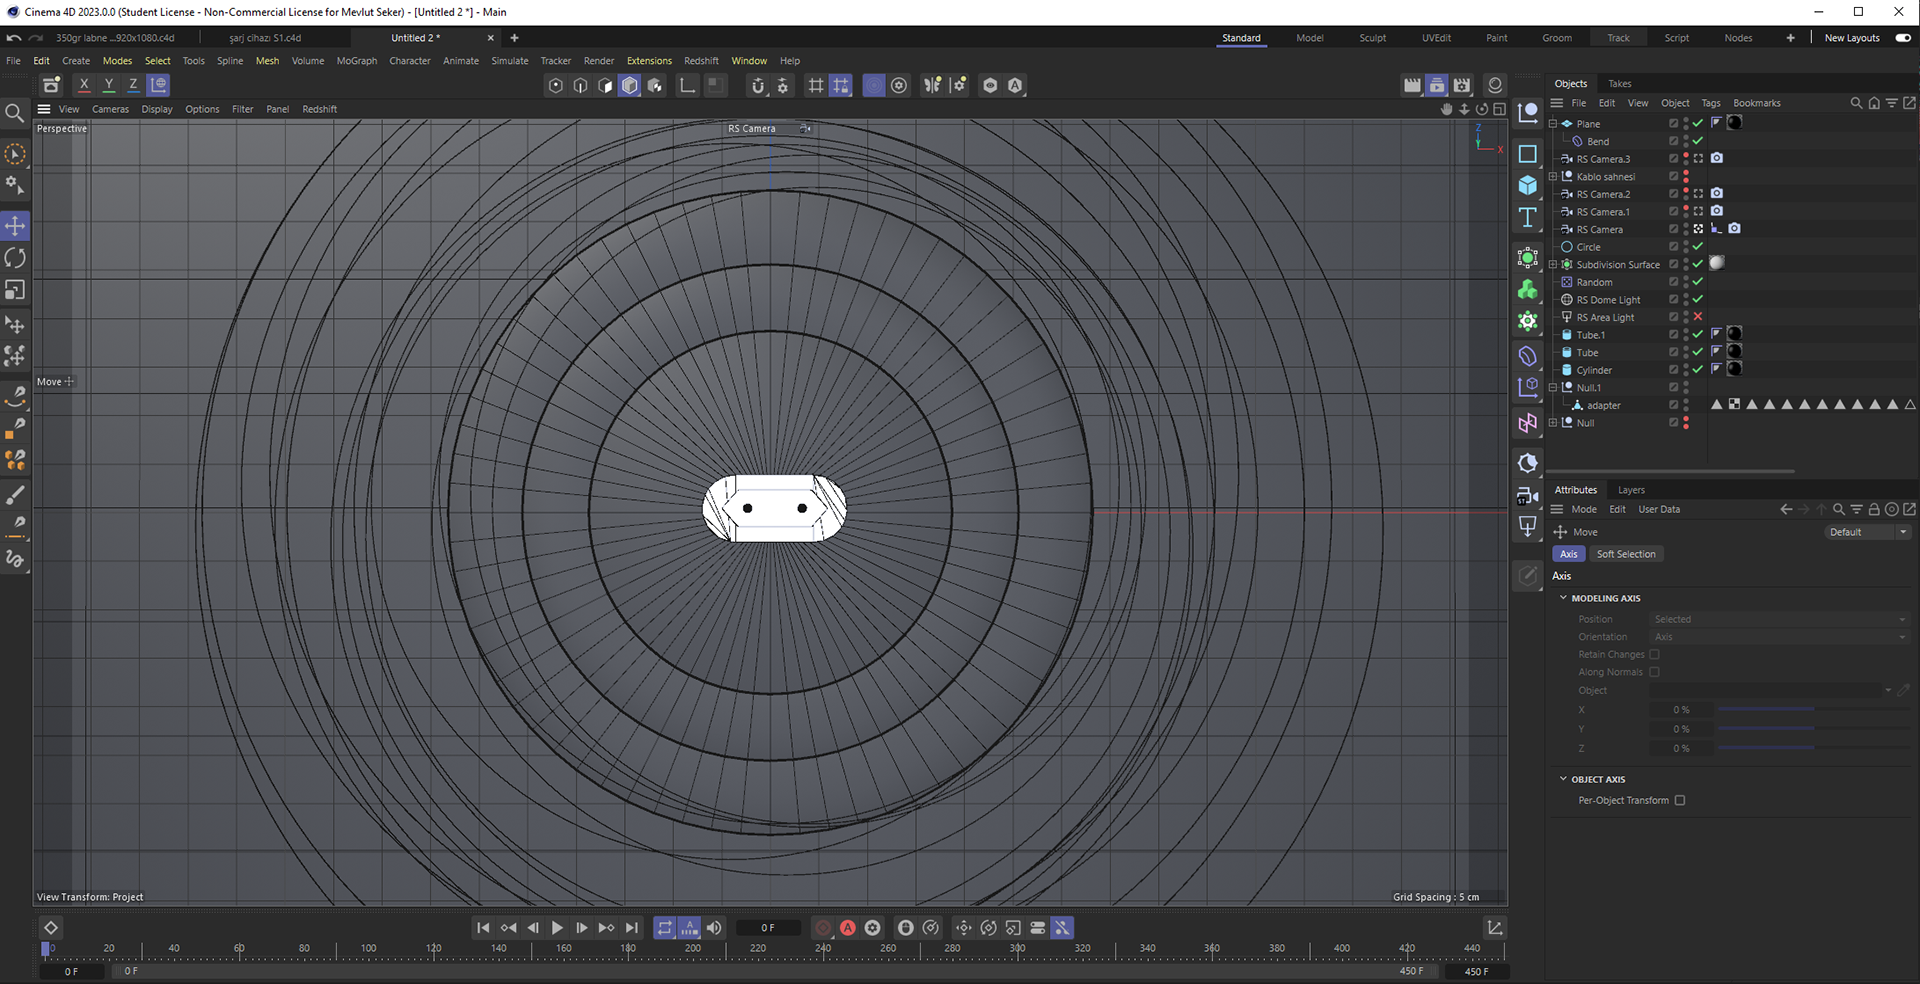Select the Scale tool in left toolbar

pyautogui.click(x=15, y=290)
